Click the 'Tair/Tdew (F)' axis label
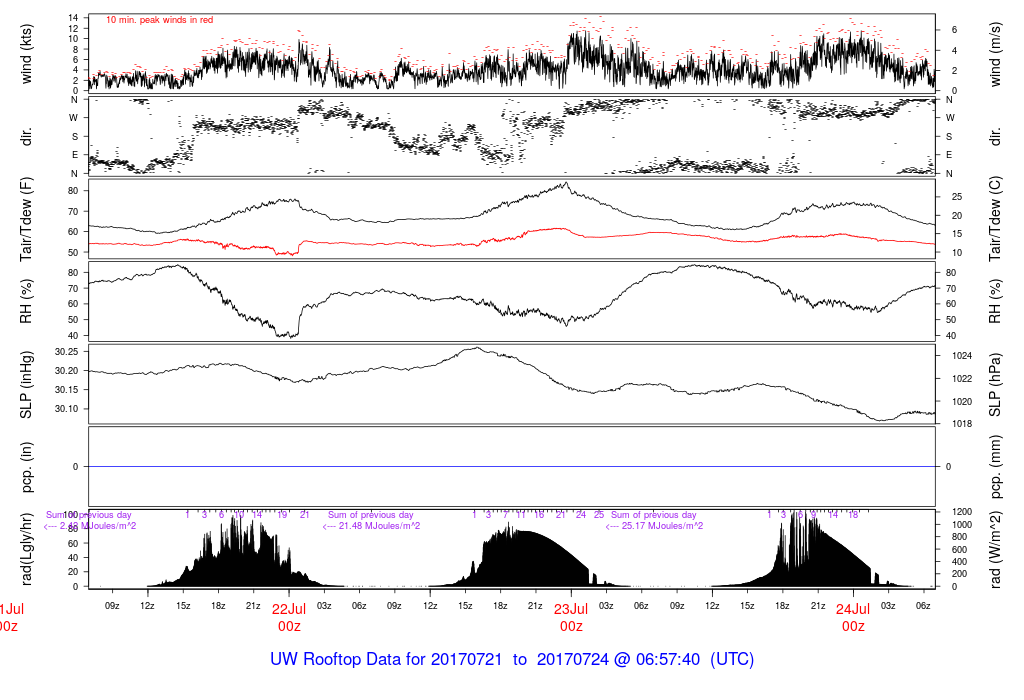The image size is (1024, 700). coord(26,219)
